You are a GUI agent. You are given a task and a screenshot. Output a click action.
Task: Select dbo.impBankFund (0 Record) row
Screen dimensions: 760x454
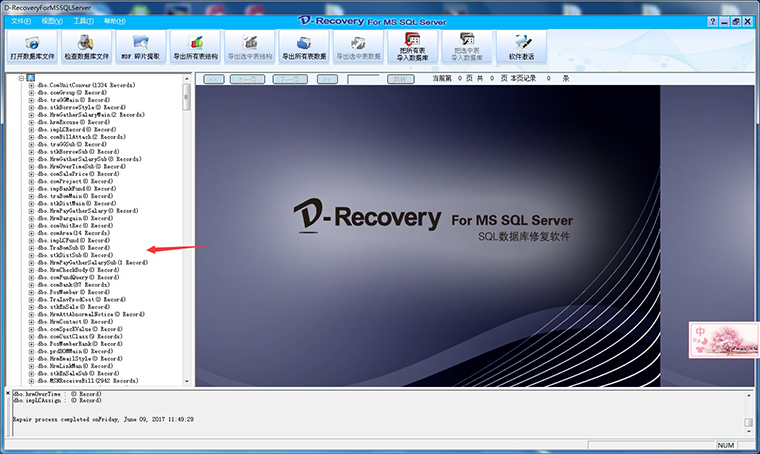(x=77, y=188)
